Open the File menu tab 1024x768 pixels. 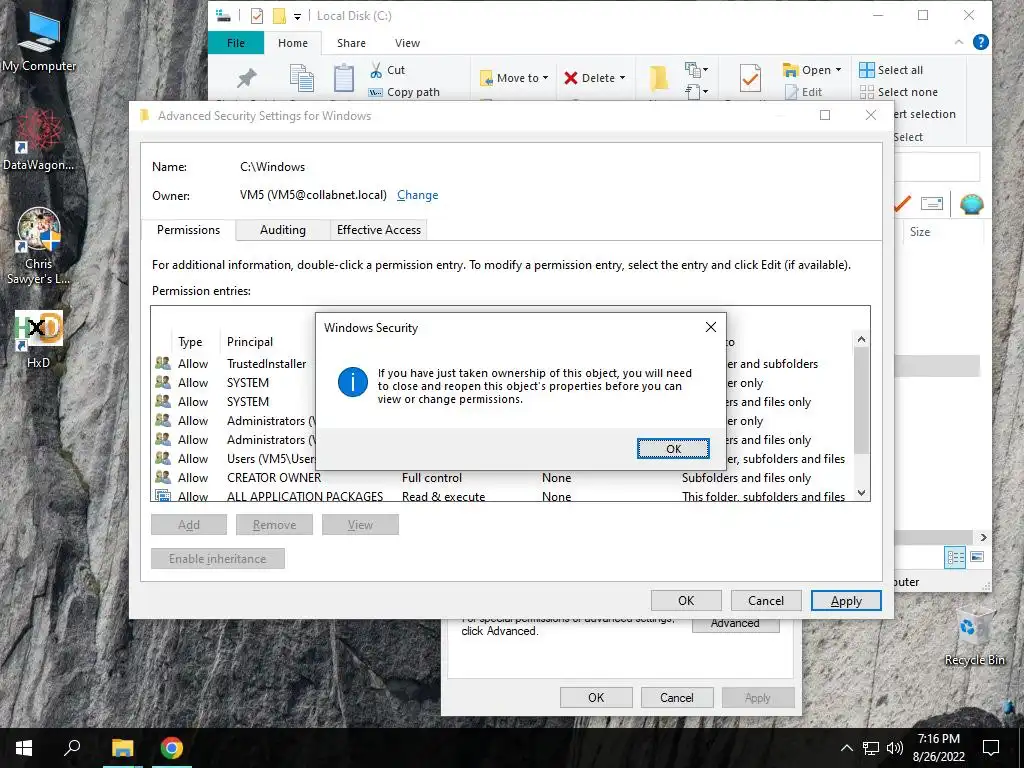pyautogui.click(x=236, y=43)
